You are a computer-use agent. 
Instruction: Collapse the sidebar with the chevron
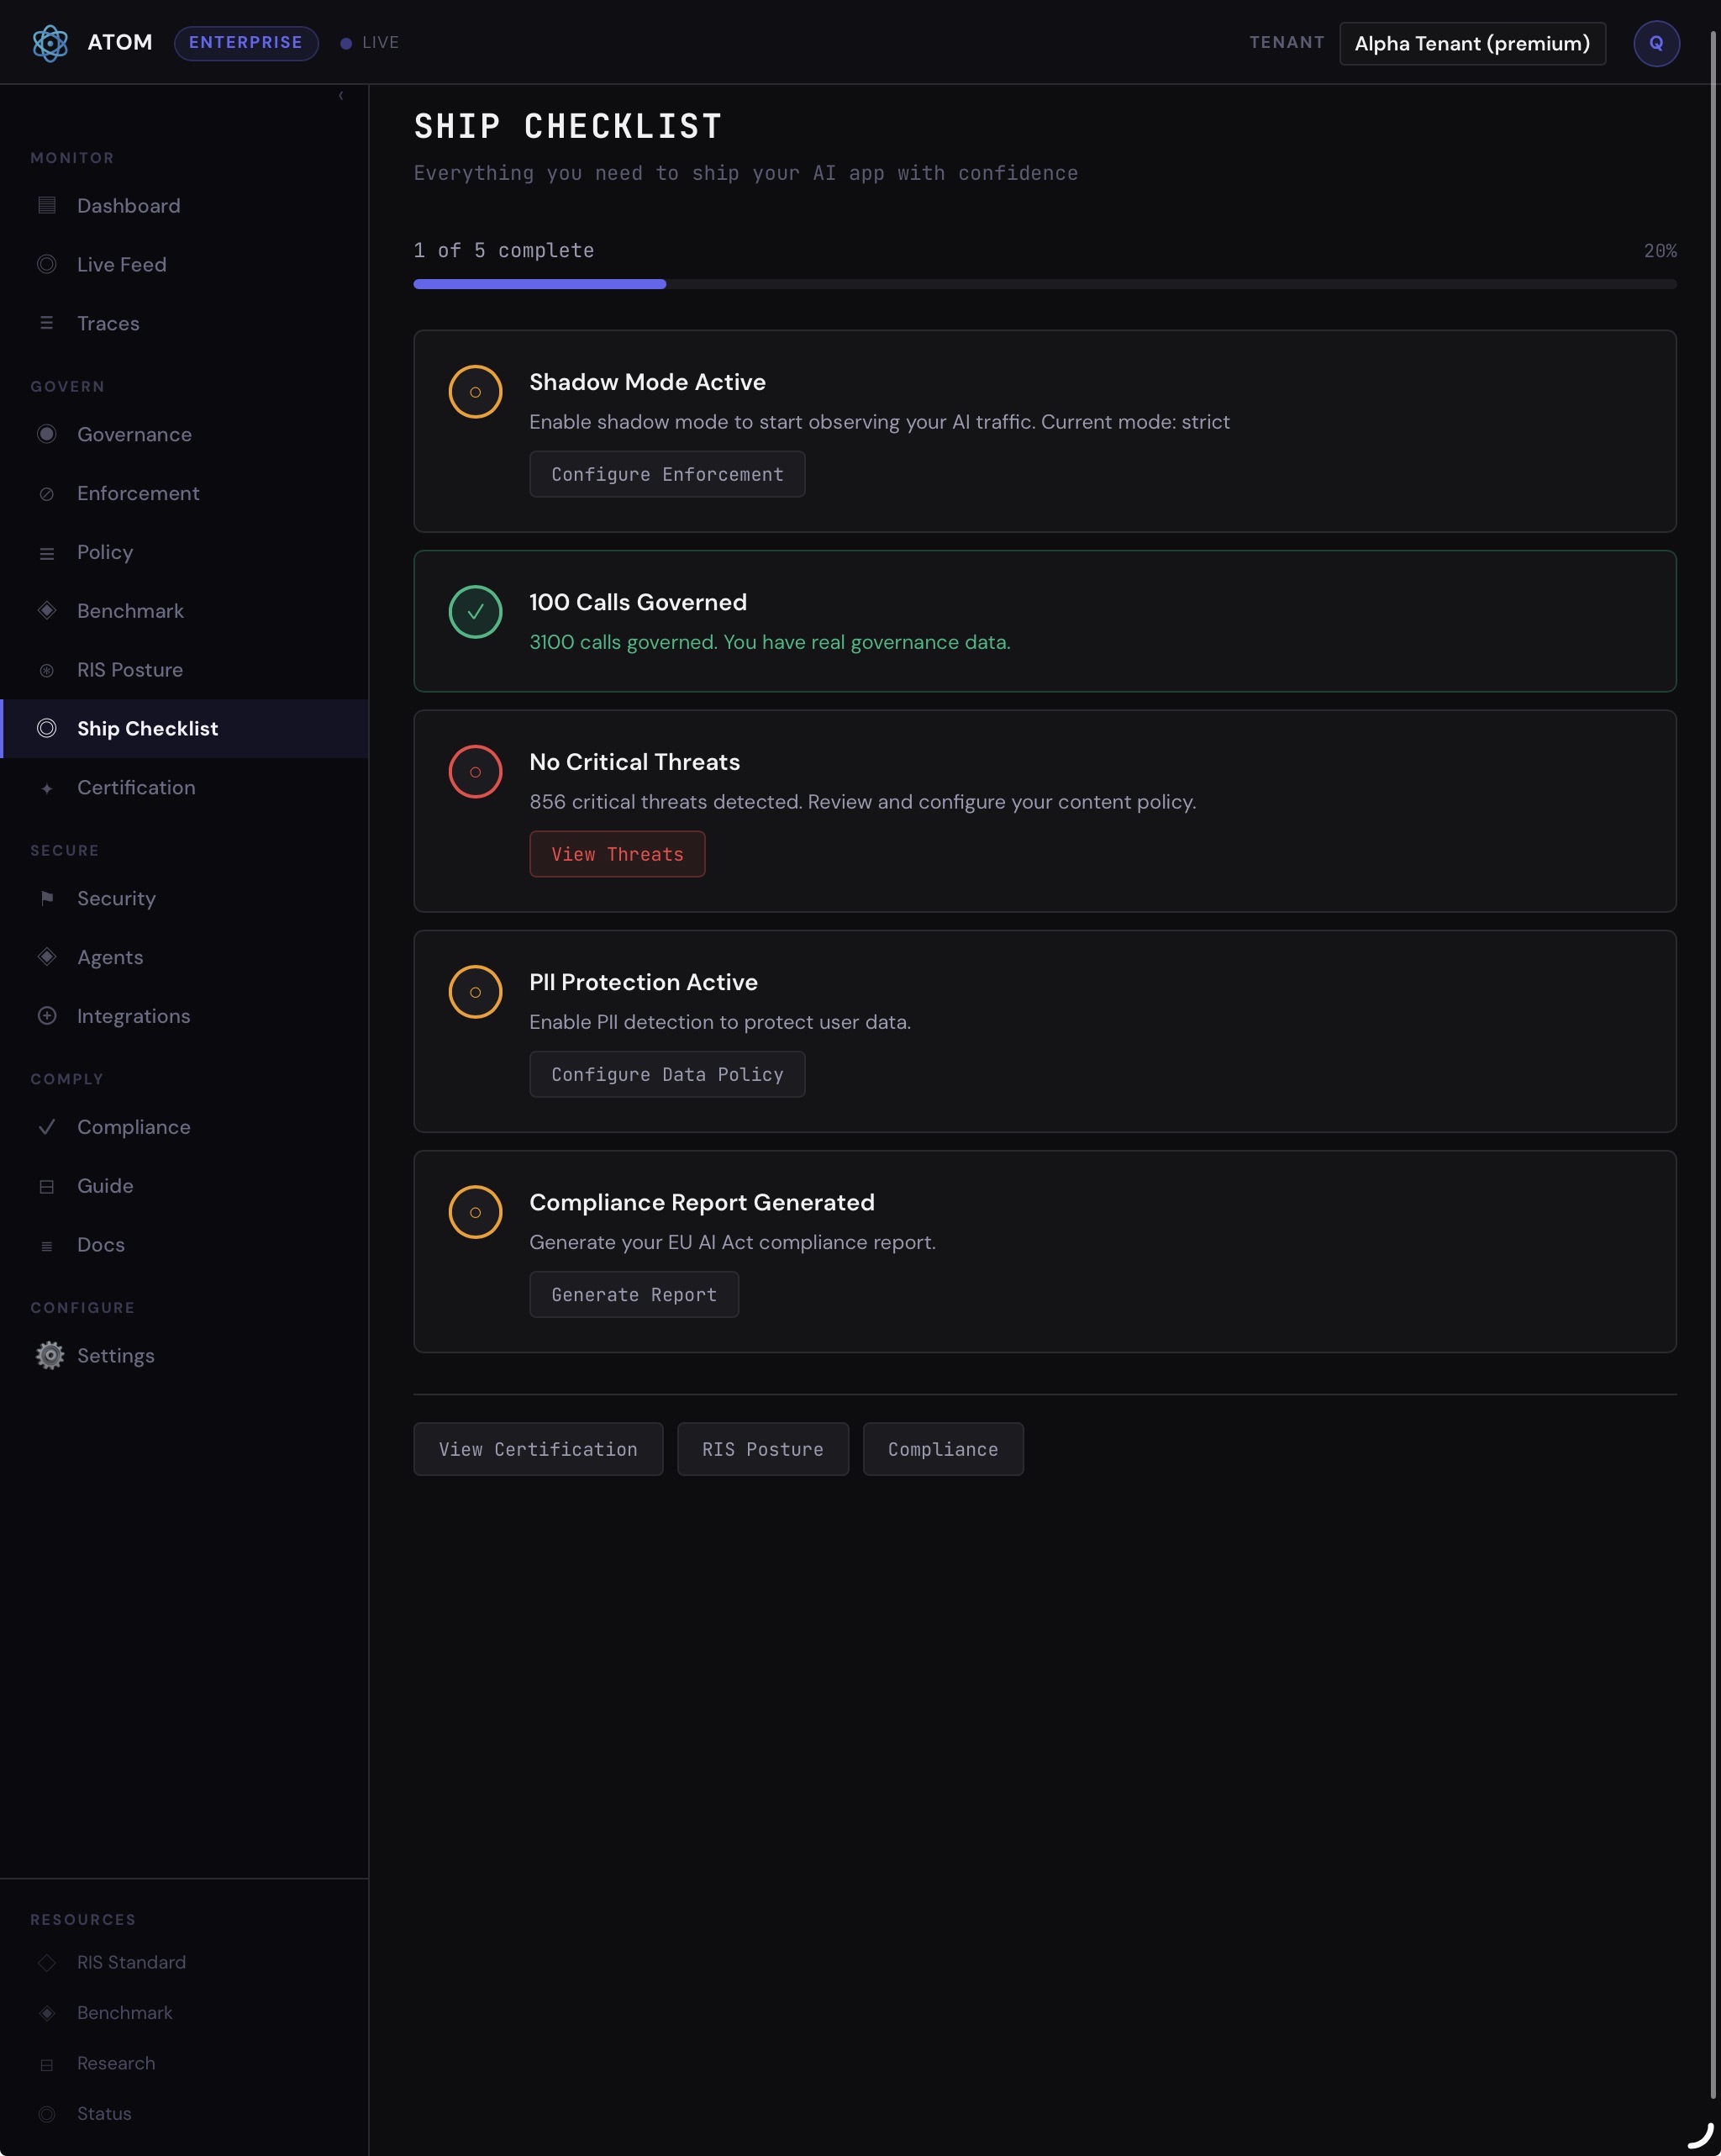(341, 96)
